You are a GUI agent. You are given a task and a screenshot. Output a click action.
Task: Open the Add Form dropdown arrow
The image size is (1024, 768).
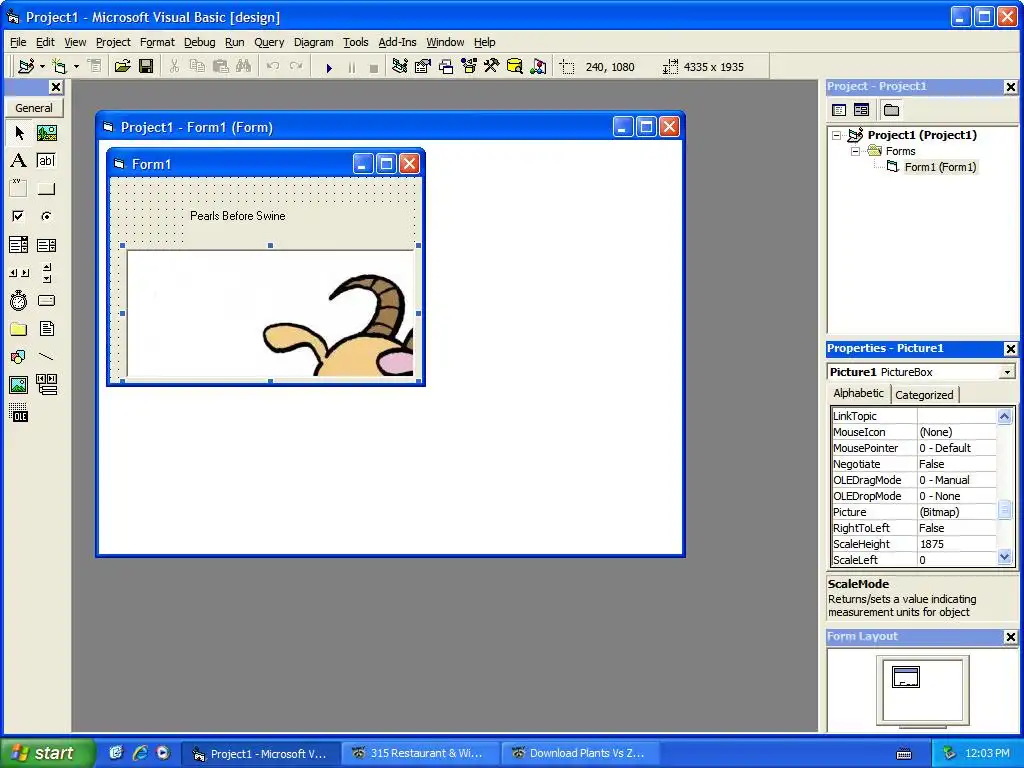76,67
